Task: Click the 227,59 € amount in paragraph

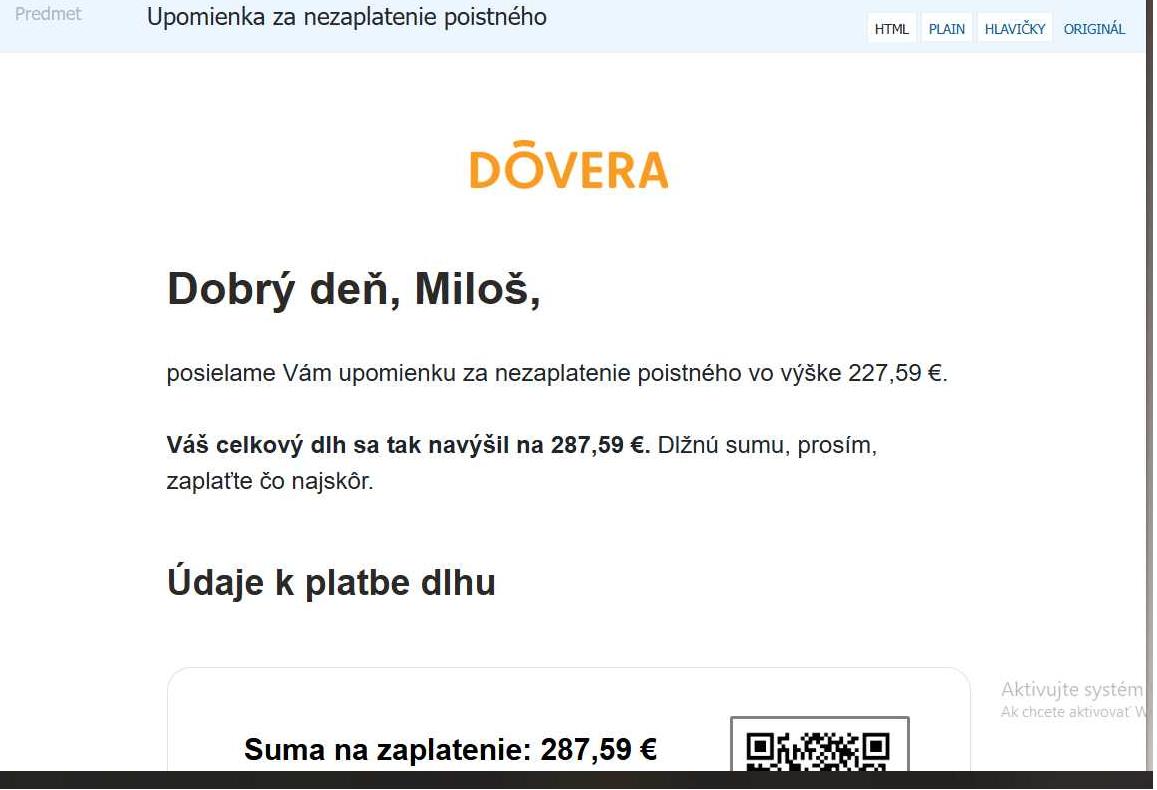Action: pos(897,373)
